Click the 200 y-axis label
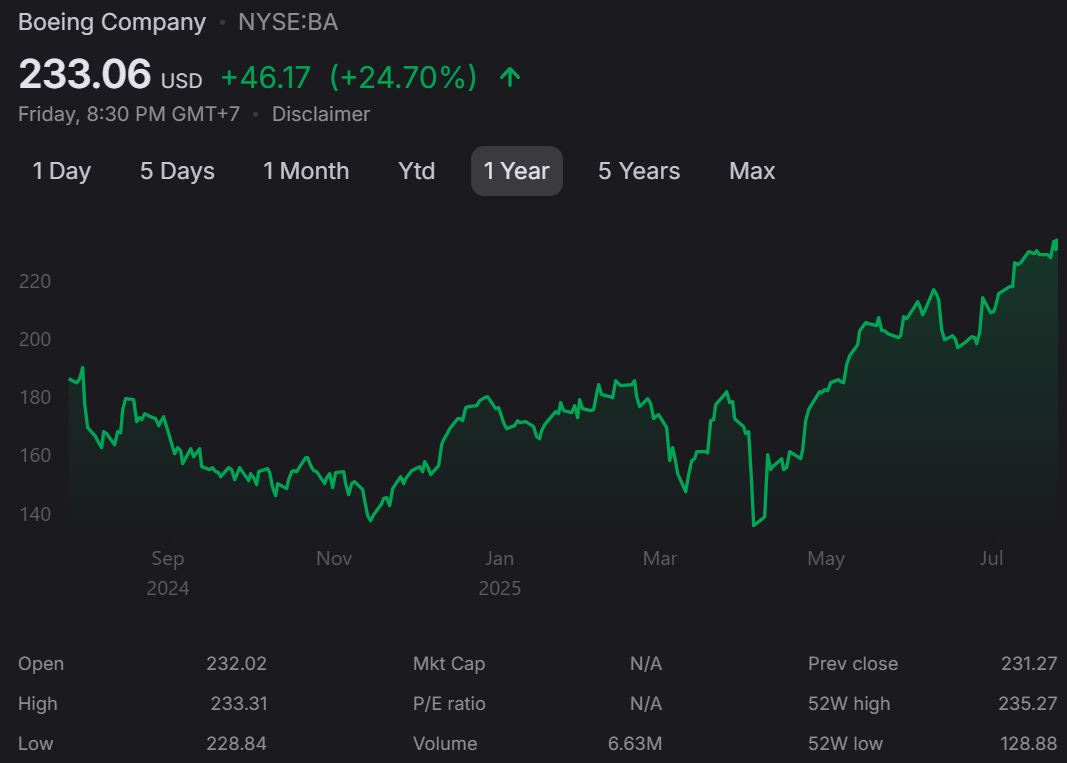This screenshot has width=1067, height=763. coord(35,339)
